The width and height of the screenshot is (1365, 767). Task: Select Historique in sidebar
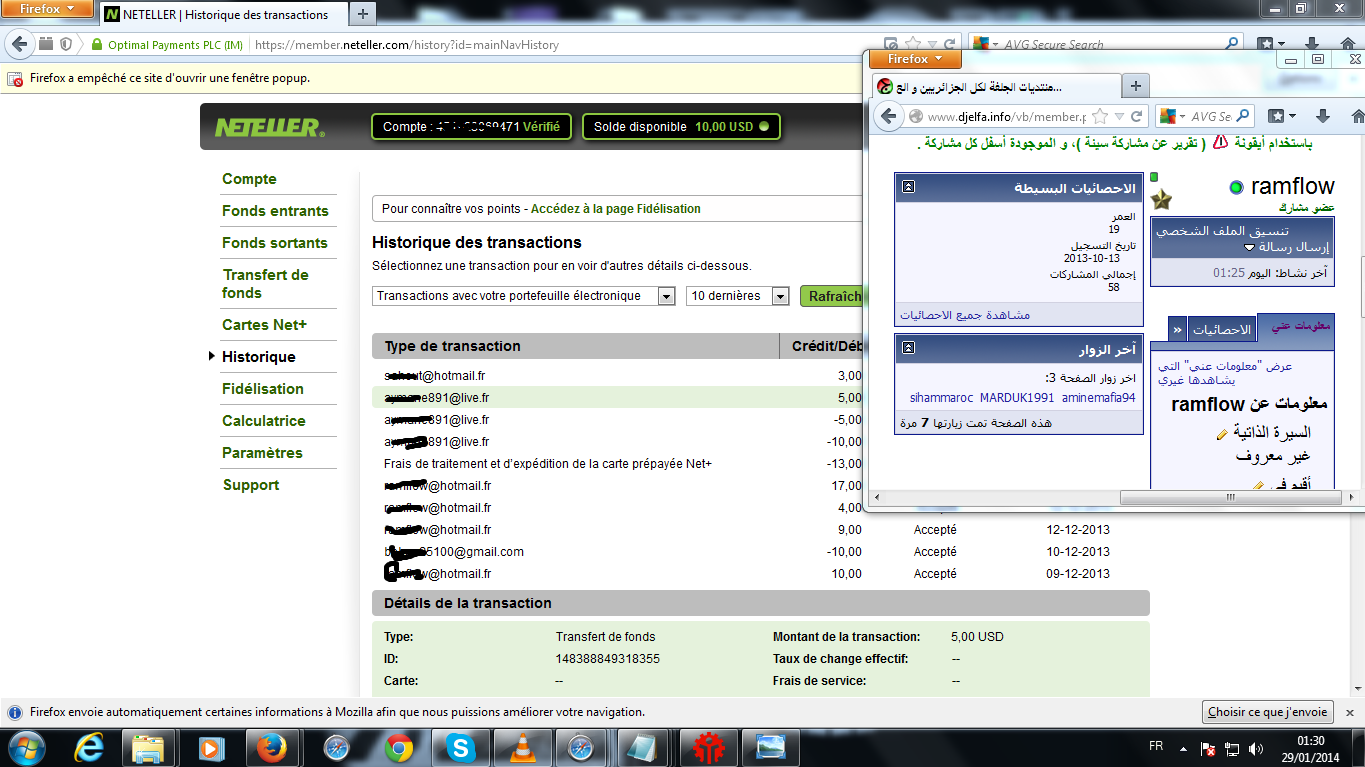tap(259, 357)
